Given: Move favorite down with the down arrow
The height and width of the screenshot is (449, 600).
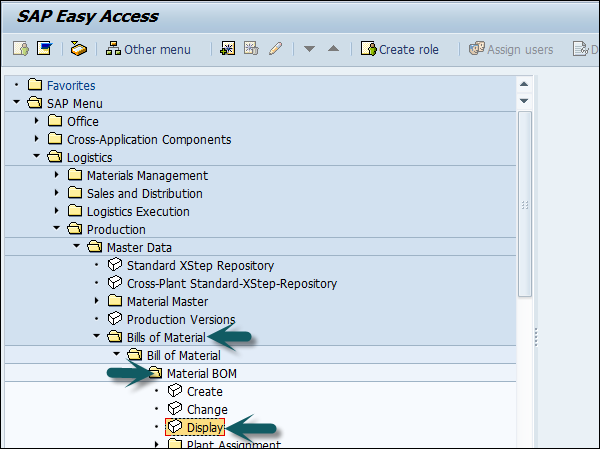Looking at the screenshot, I should click(x=310, y=48).
